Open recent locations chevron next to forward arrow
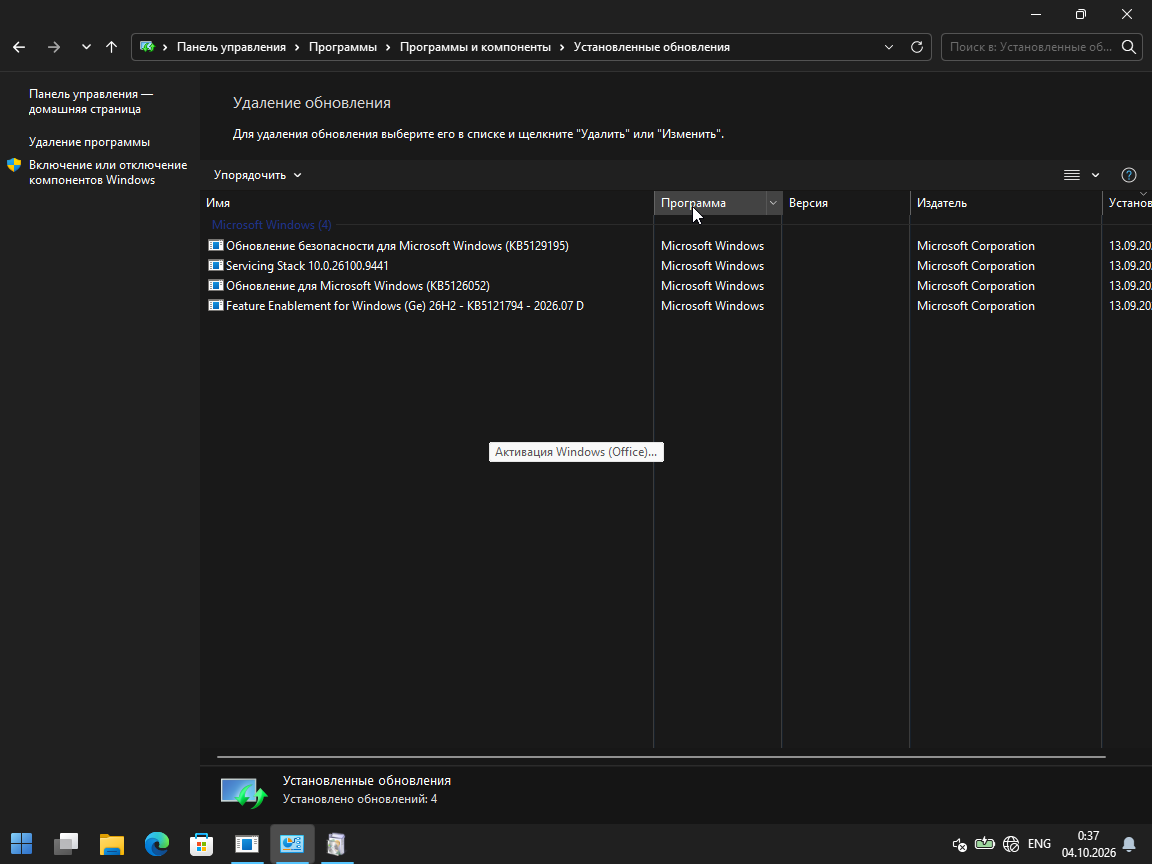Image resolution: width=1152 pixels, height=864 pixels. (86, 47)
